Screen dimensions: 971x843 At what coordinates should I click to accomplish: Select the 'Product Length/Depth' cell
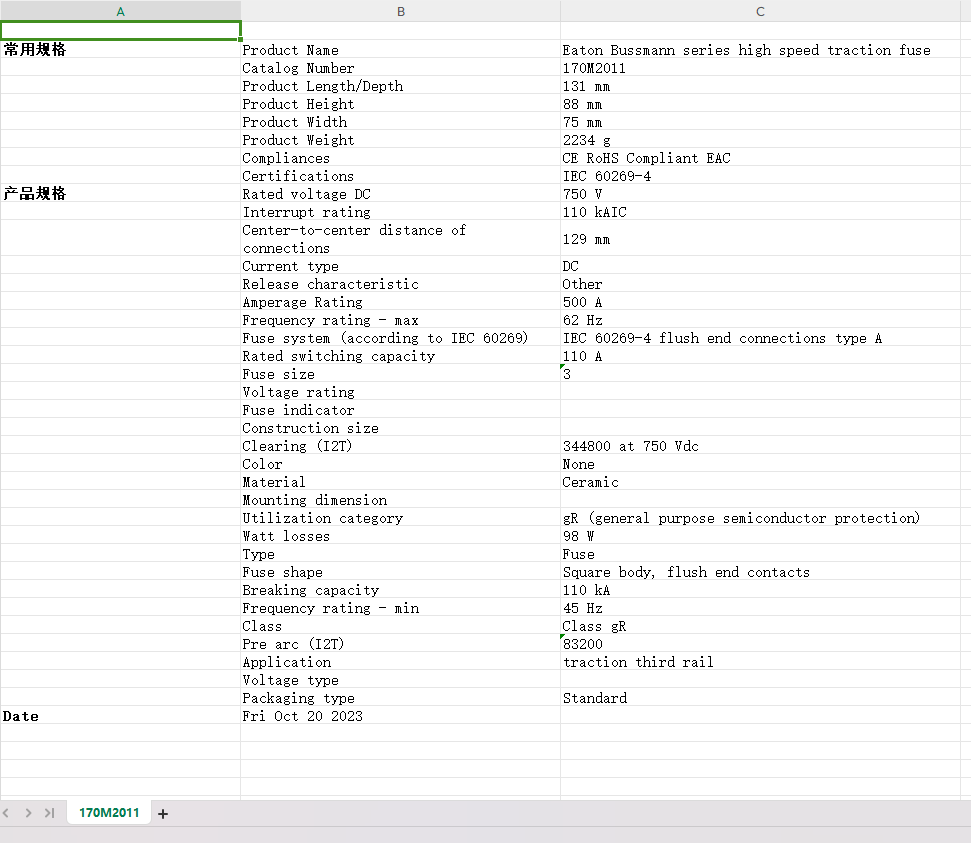(401, 85)
